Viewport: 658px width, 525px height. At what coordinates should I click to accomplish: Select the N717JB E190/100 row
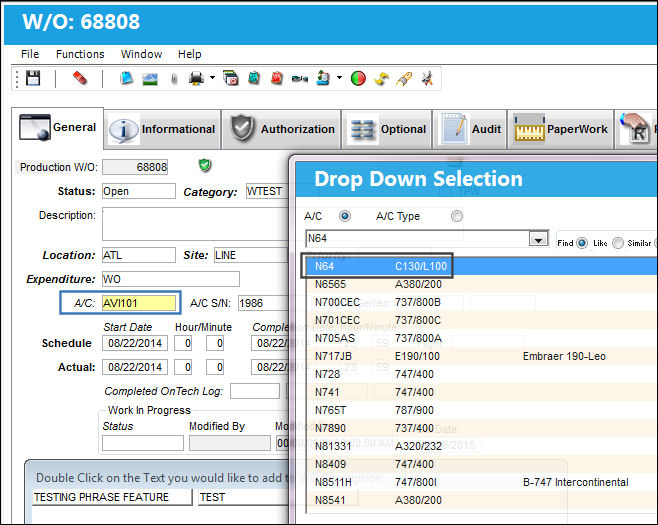(x=481, y=356)
